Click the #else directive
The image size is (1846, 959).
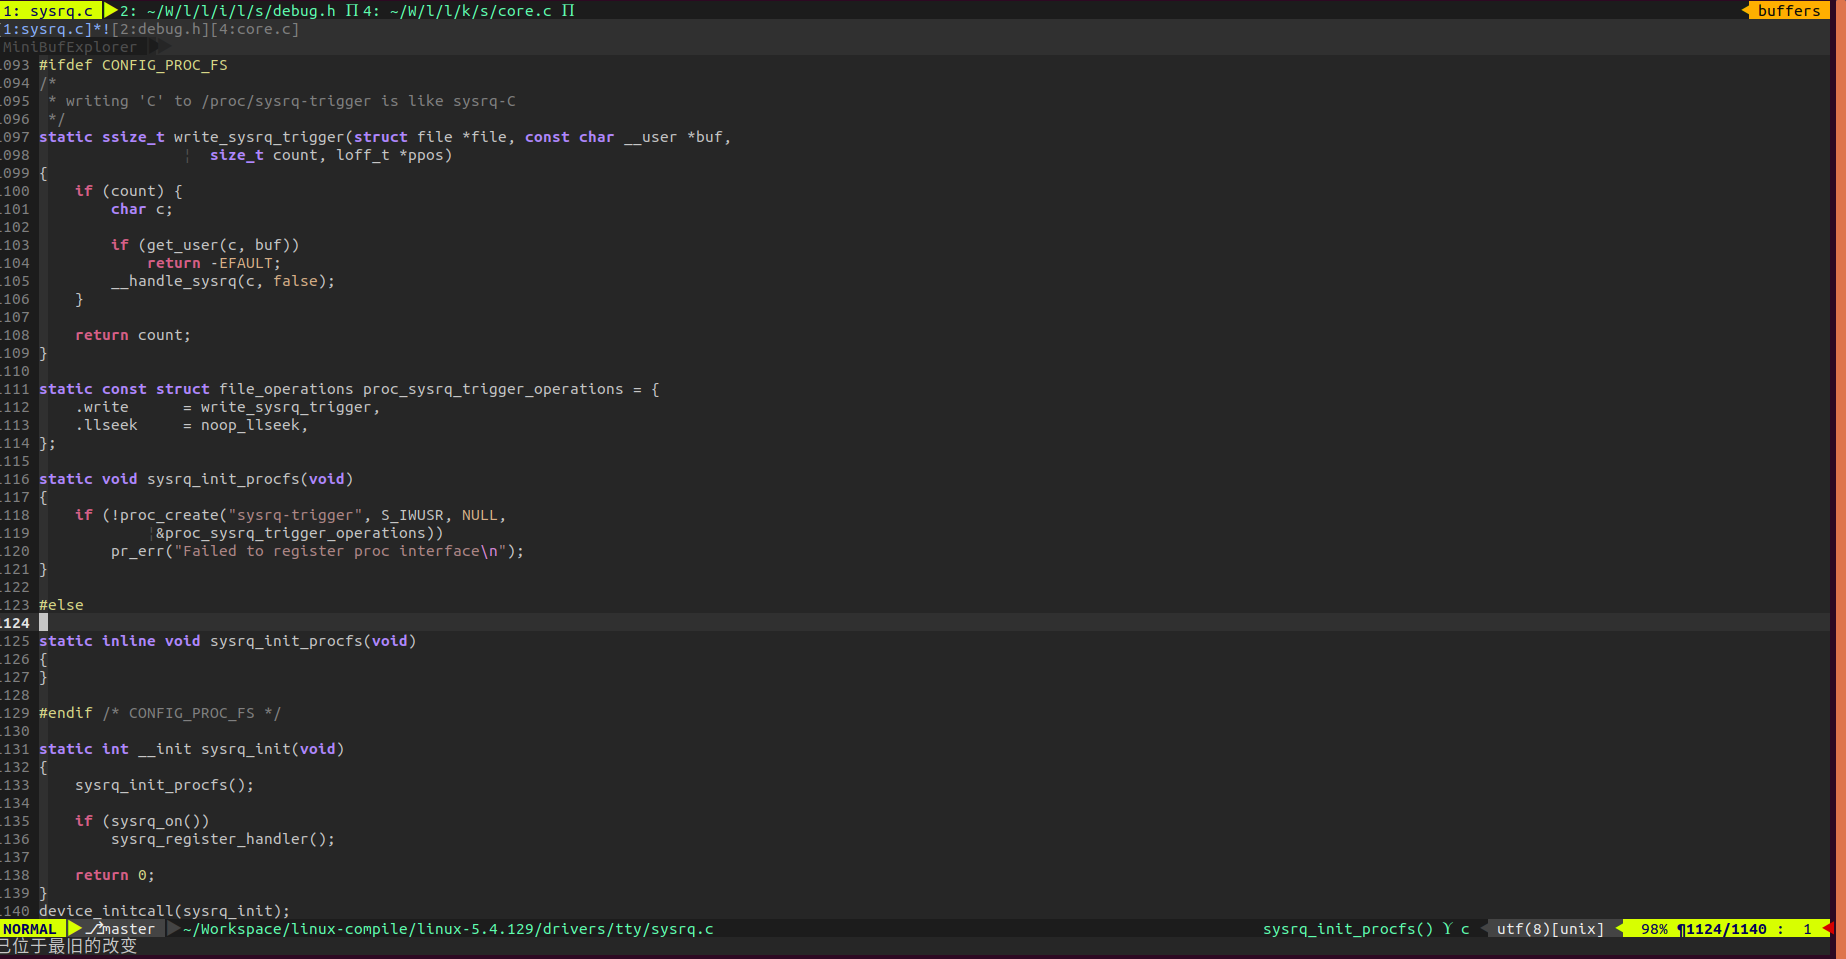(x=61, y=605)
